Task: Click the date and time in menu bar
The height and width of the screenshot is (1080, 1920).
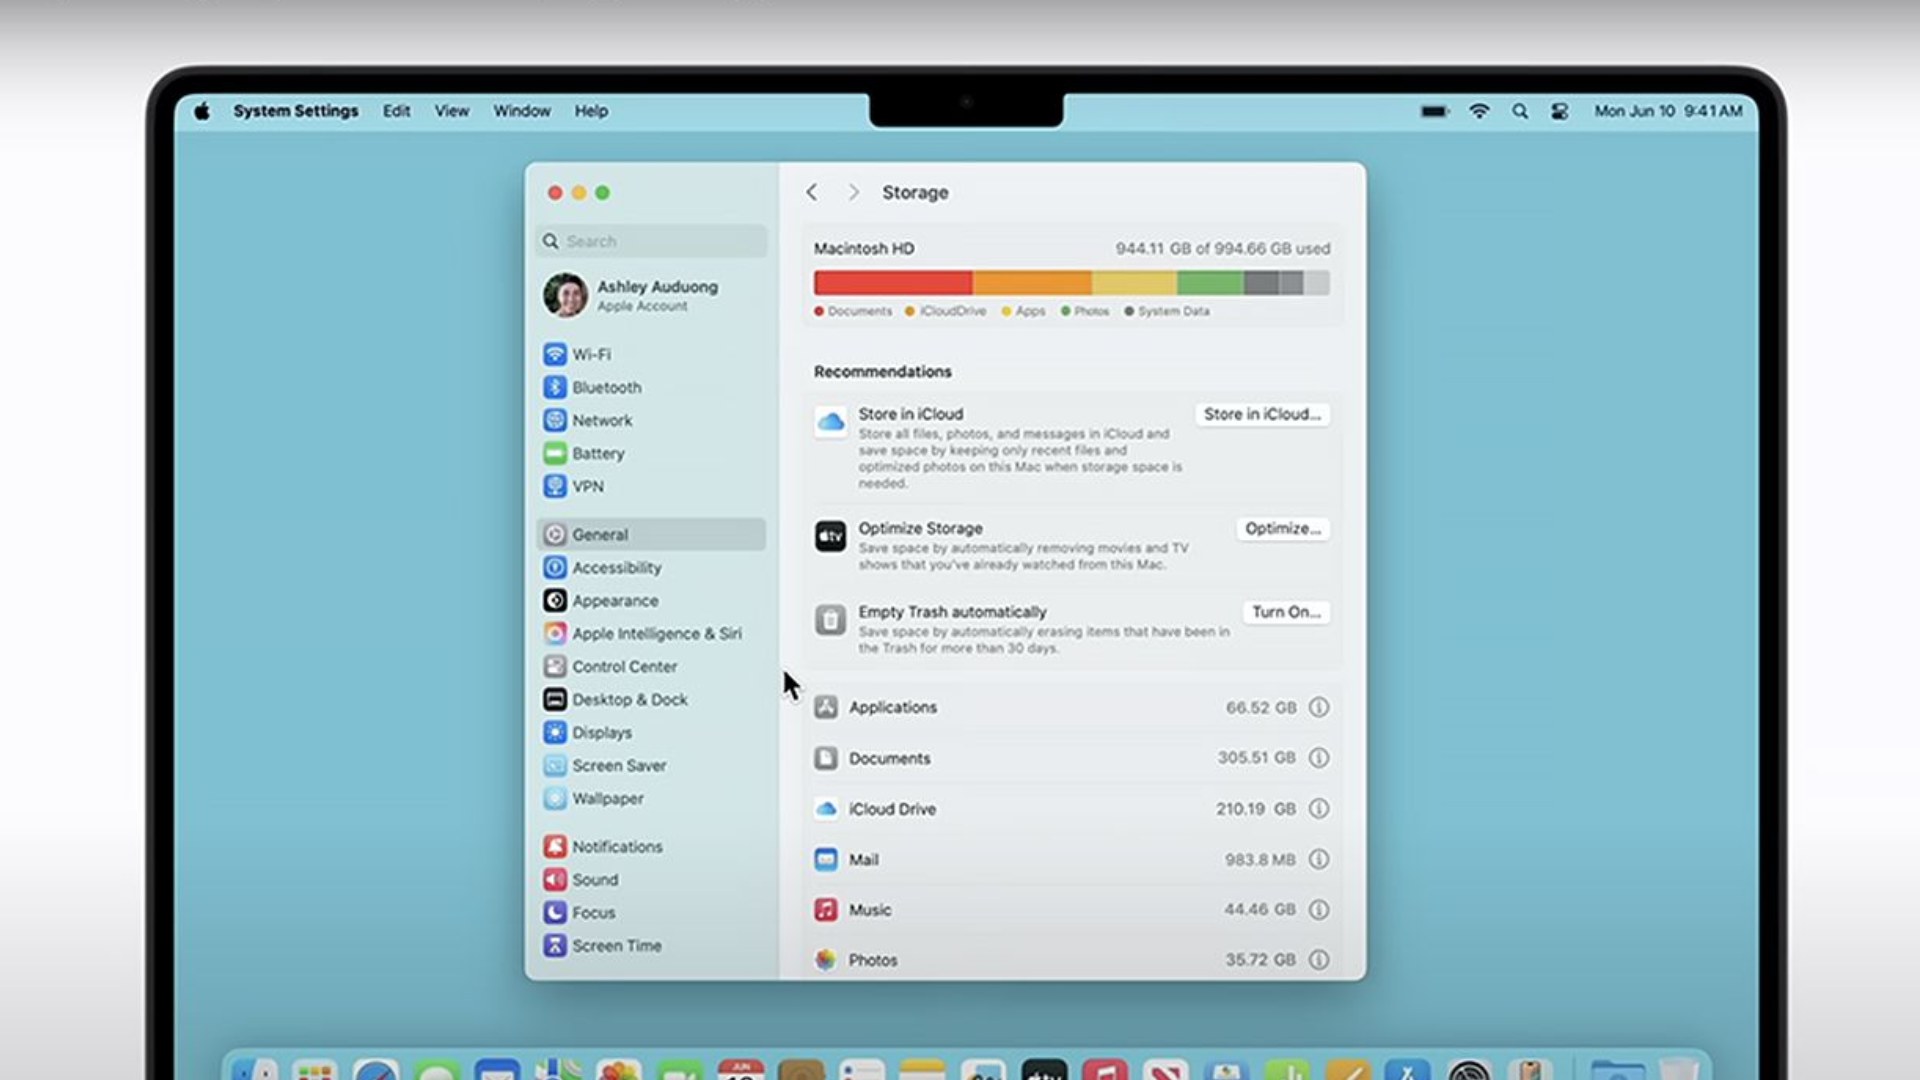Action: 1668,111
